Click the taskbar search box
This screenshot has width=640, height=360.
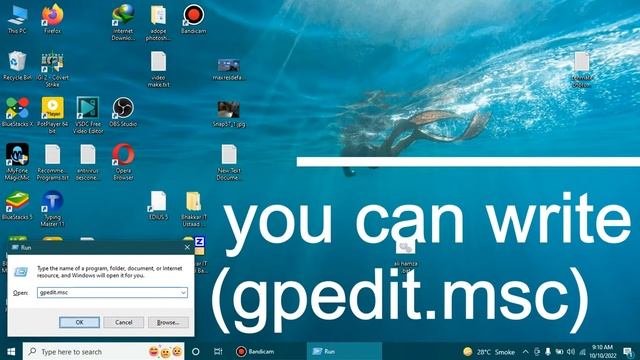[104, 351]
